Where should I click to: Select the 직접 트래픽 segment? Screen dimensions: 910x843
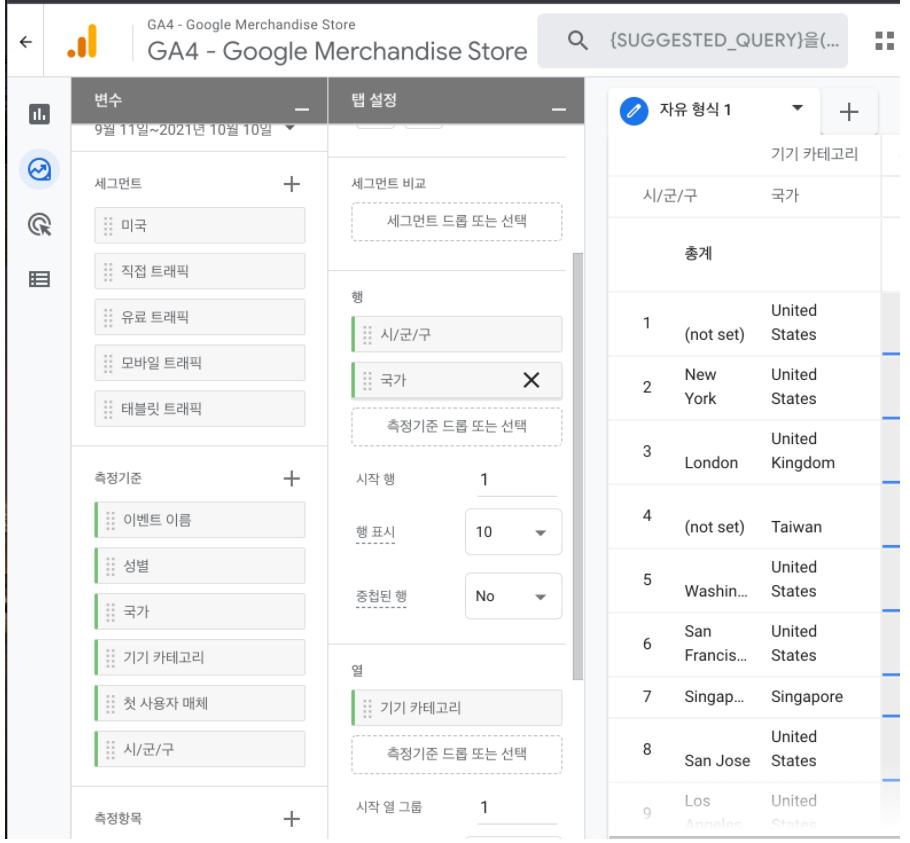tap(200, 272)
